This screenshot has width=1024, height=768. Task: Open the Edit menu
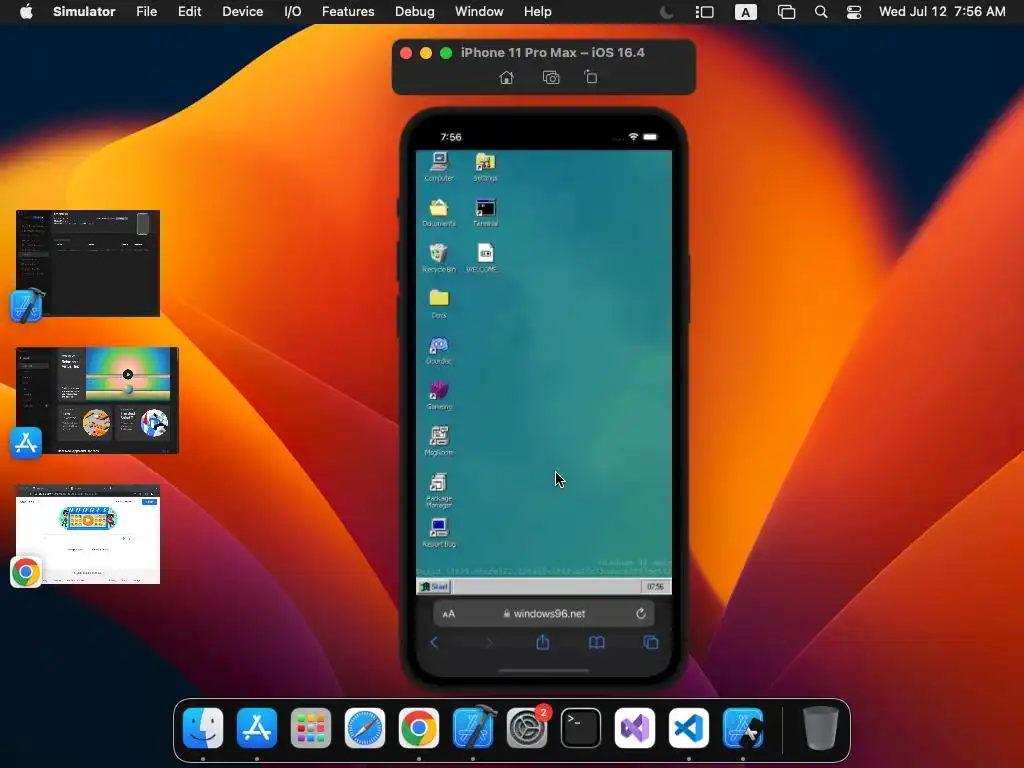[189, 12]
